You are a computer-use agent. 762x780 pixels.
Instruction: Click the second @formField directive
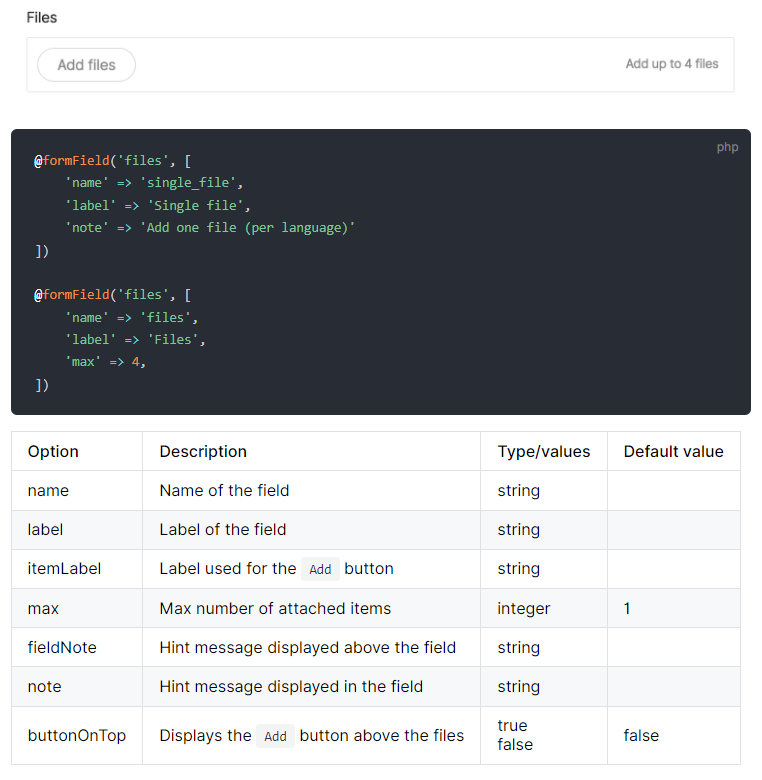71,294
